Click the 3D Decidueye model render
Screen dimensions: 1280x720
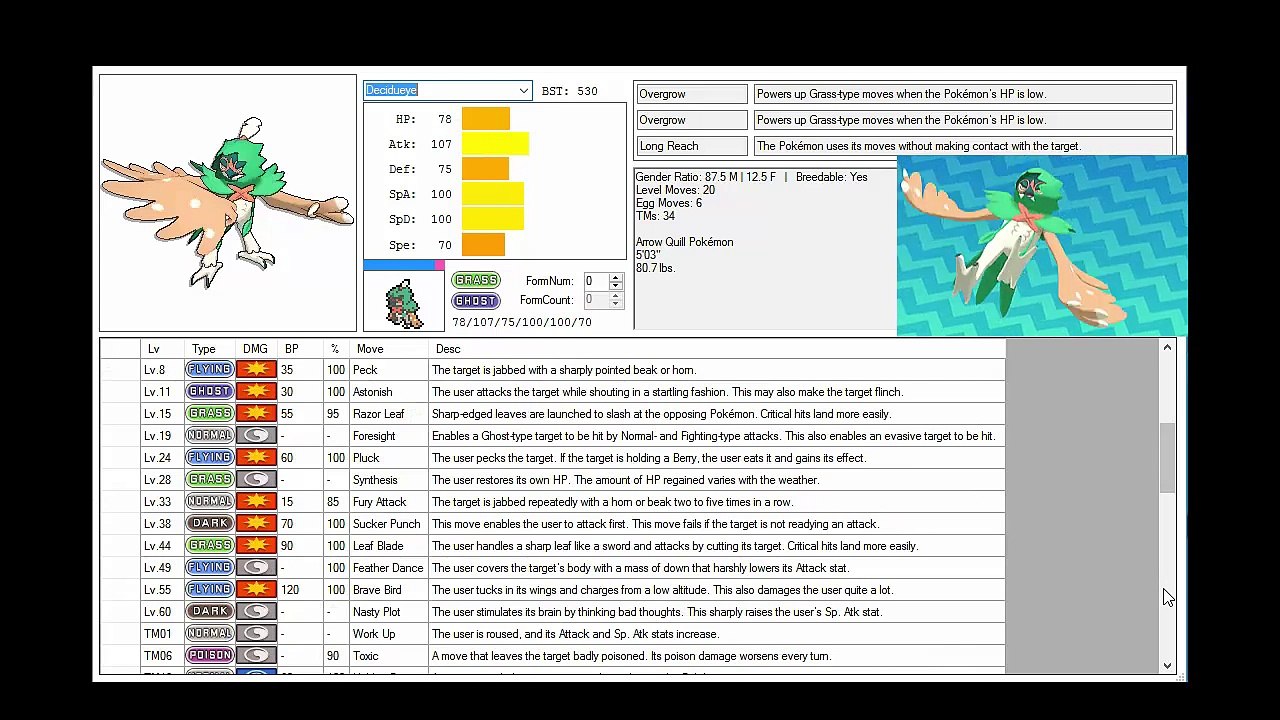click(1042, 246)
